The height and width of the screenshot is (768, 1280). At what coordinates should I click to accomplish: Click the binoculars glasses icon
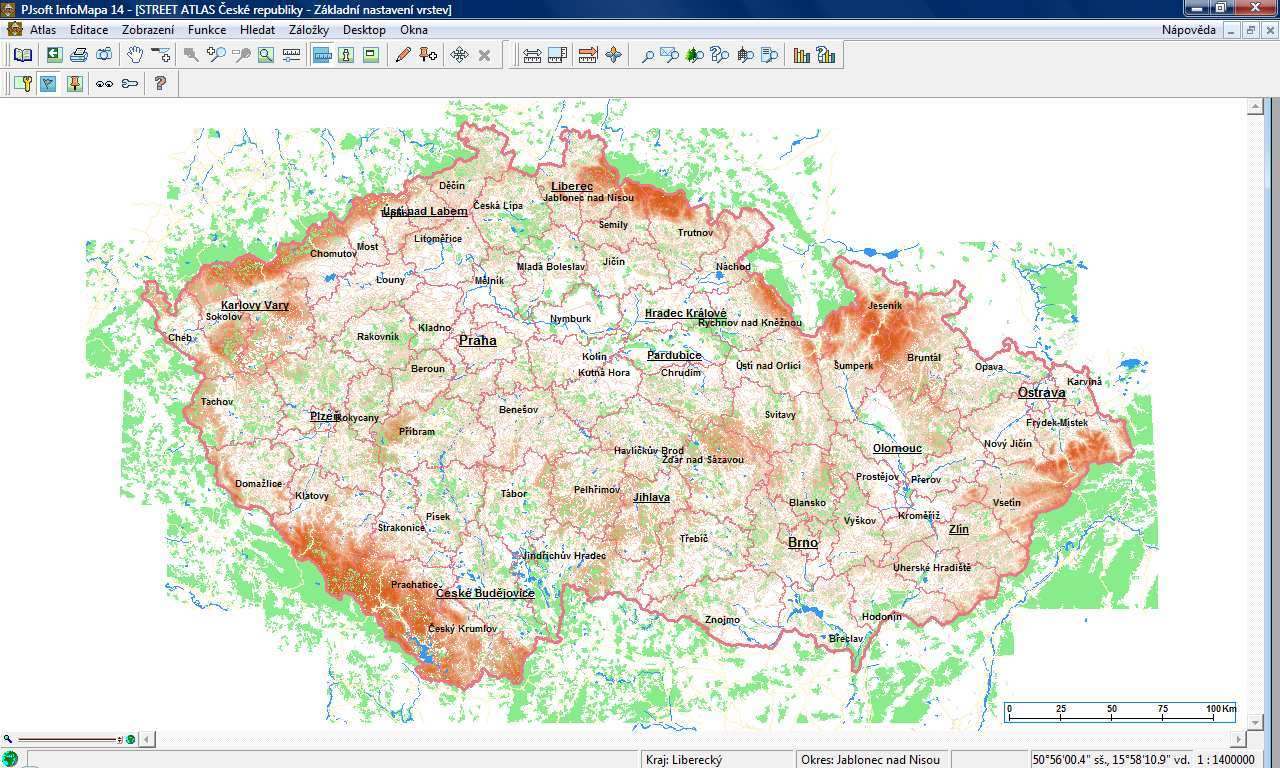(104, 84)
